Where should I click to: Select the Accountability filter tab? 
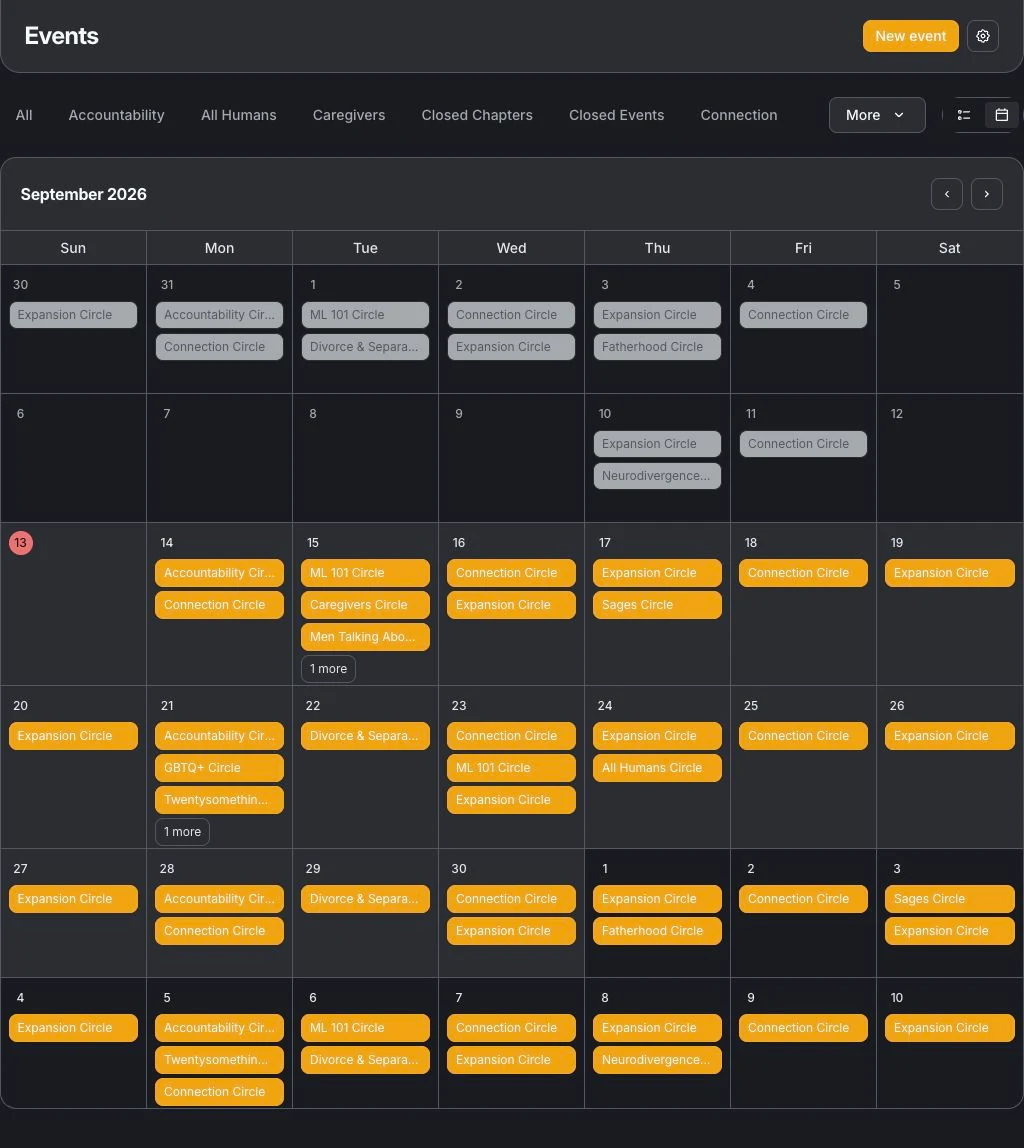click(x=116, y=115)
